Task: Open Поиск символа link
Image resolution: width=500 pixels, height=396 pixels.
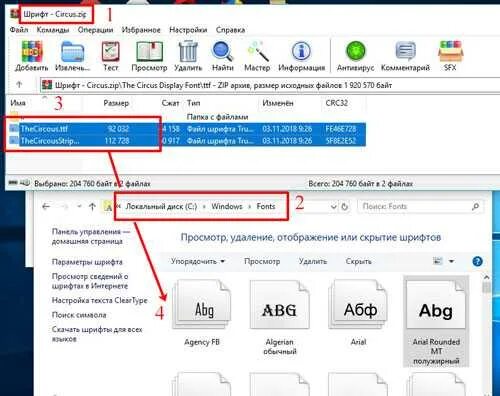Action: pyautogui.click(x=79, y=315)
